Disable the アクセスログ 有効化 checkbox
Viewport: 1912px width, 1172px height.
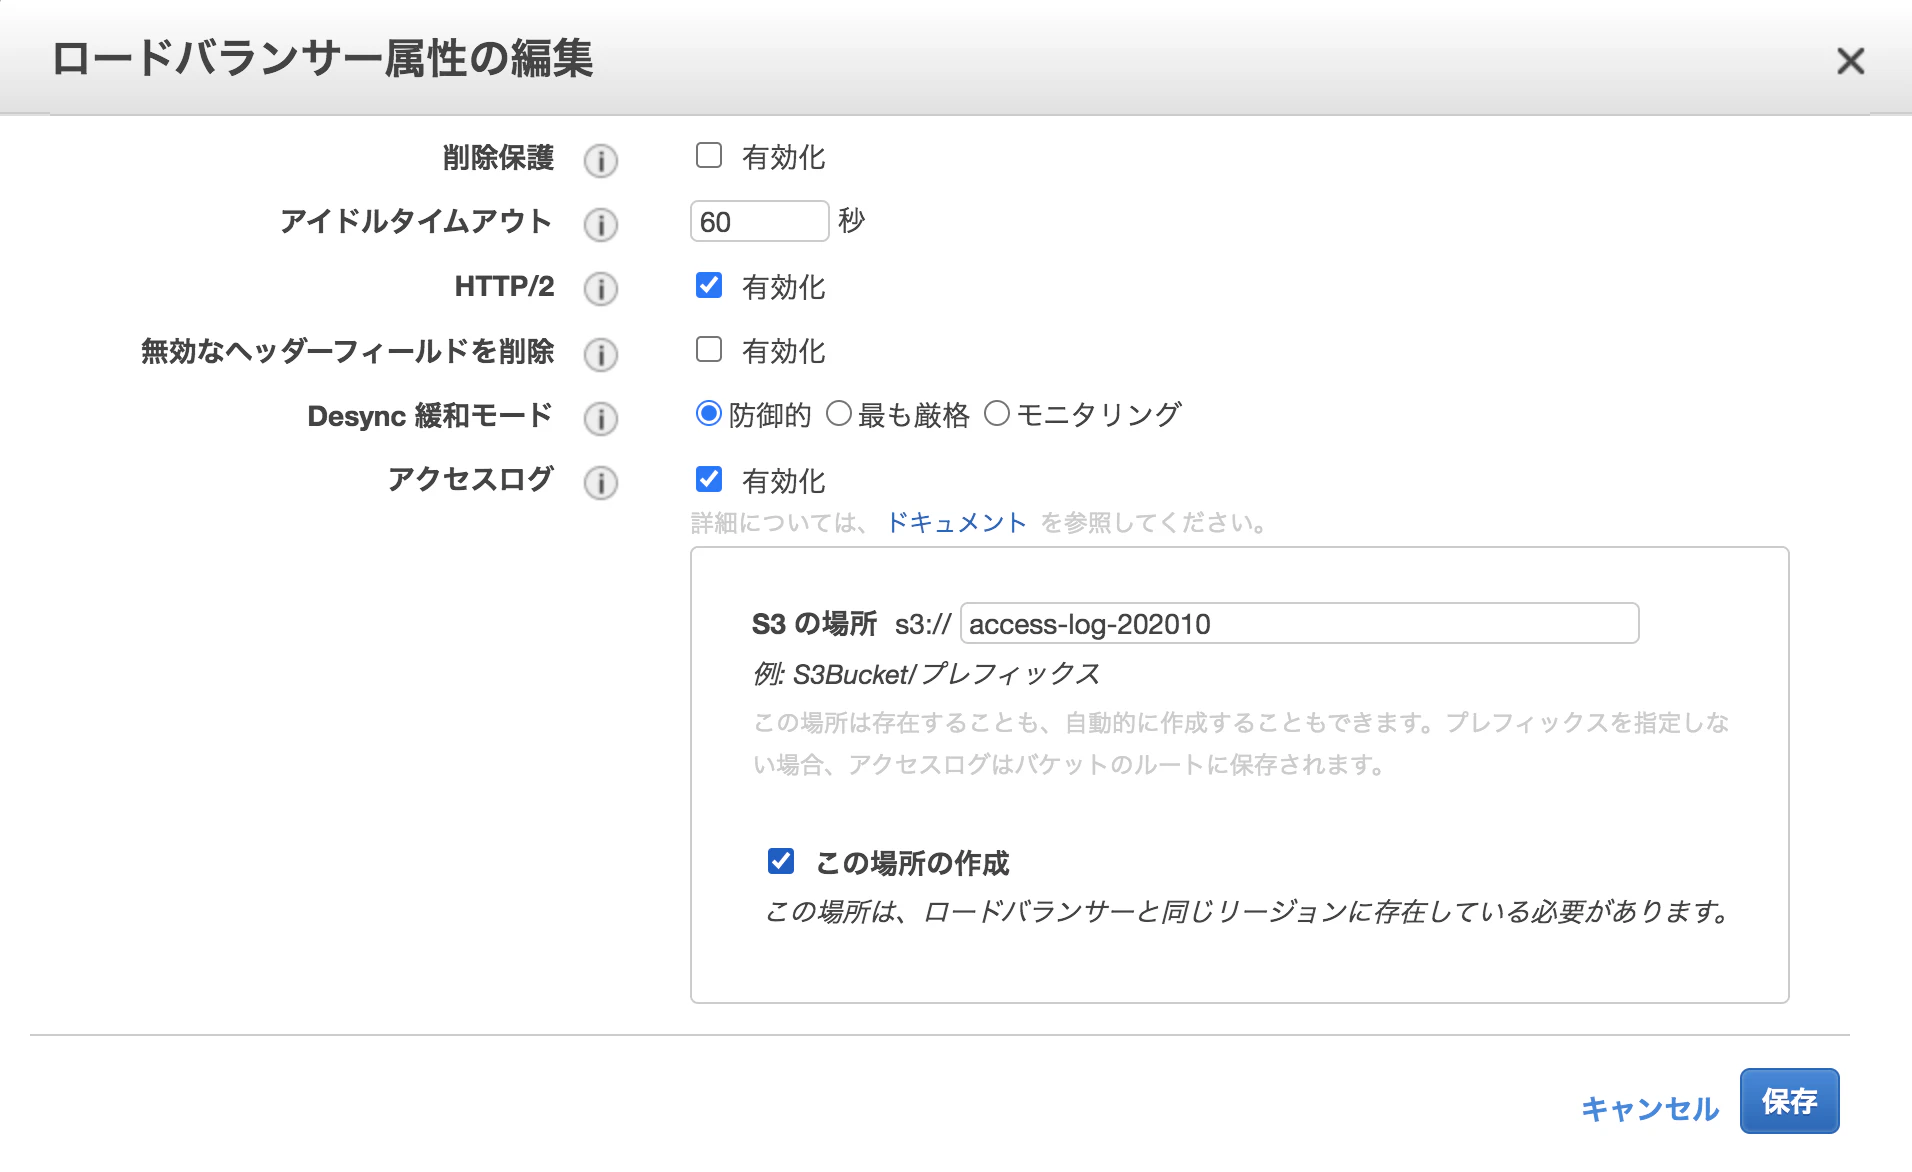(x=709, y=479)
